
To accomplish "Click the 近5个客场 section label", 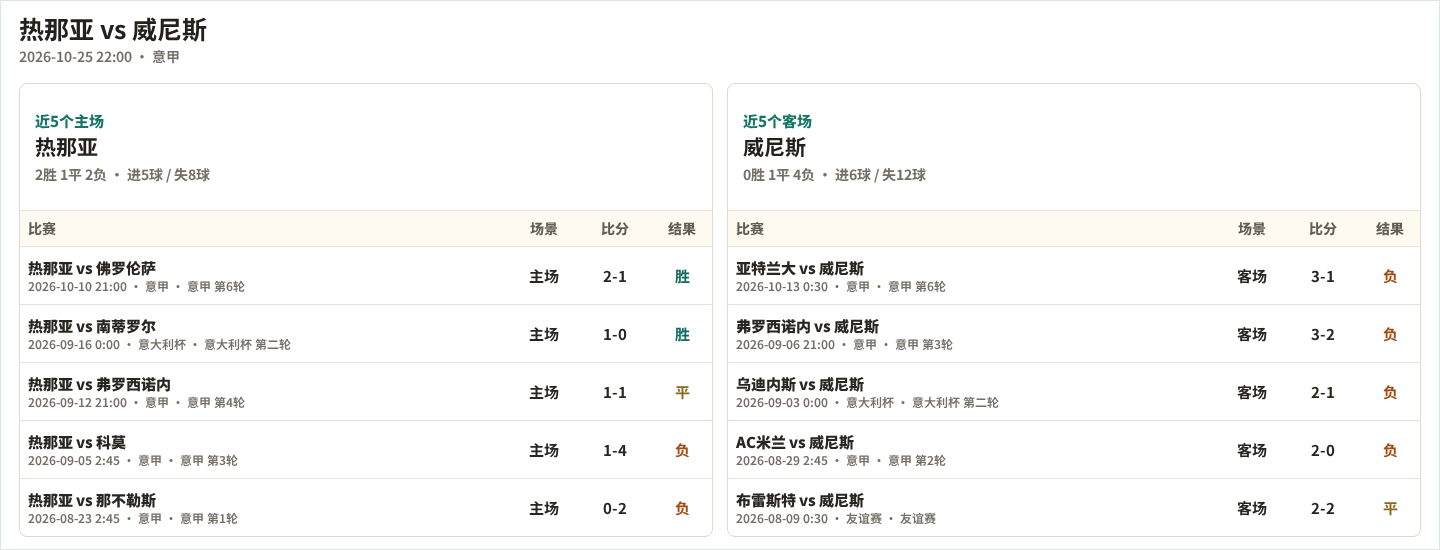I will (x=777, y=121).
